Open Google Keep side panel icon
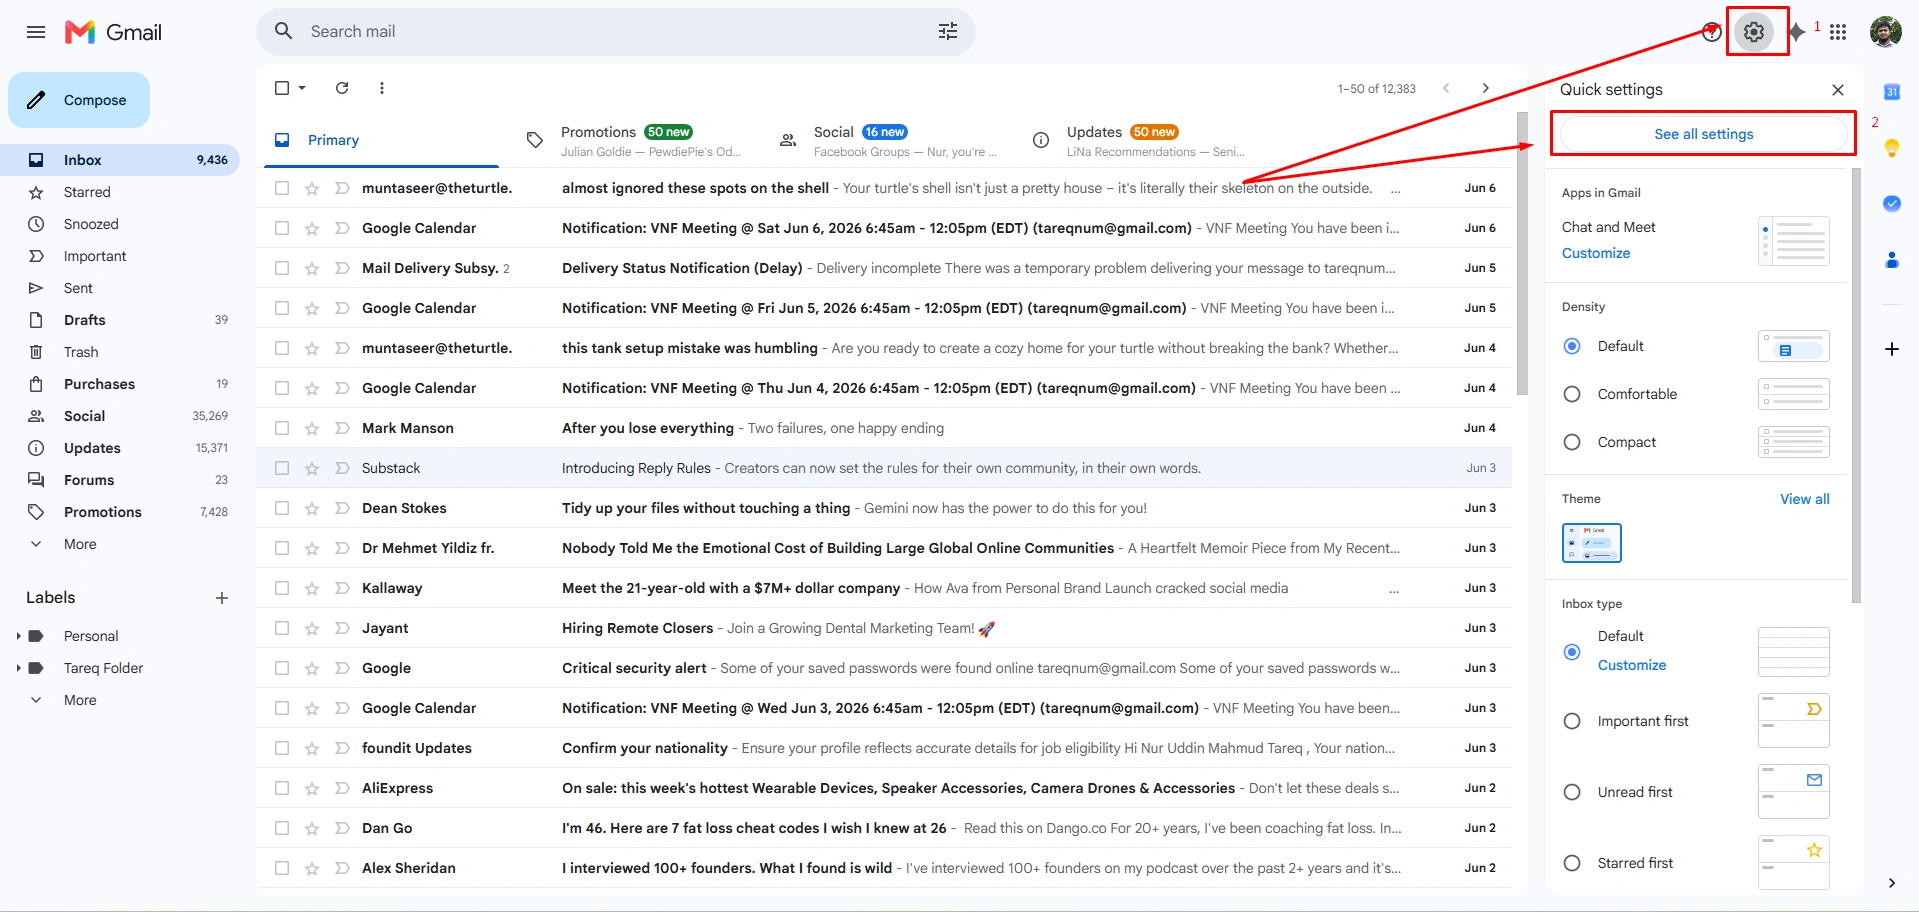The width and height of the screenshot is (1919, 912). tap(1892, 148)
